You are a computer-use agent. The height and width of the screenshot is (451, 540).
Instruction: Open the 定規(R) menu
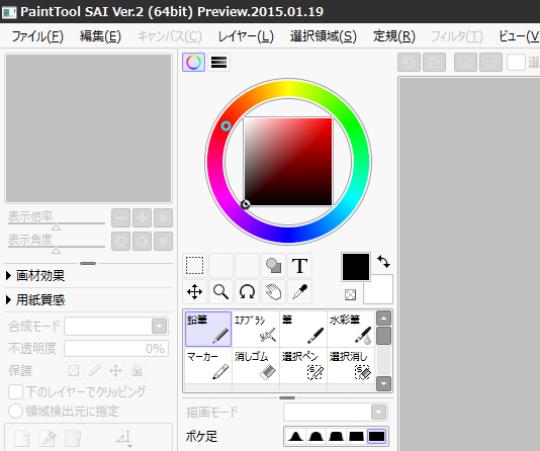[x=394, y=36]
